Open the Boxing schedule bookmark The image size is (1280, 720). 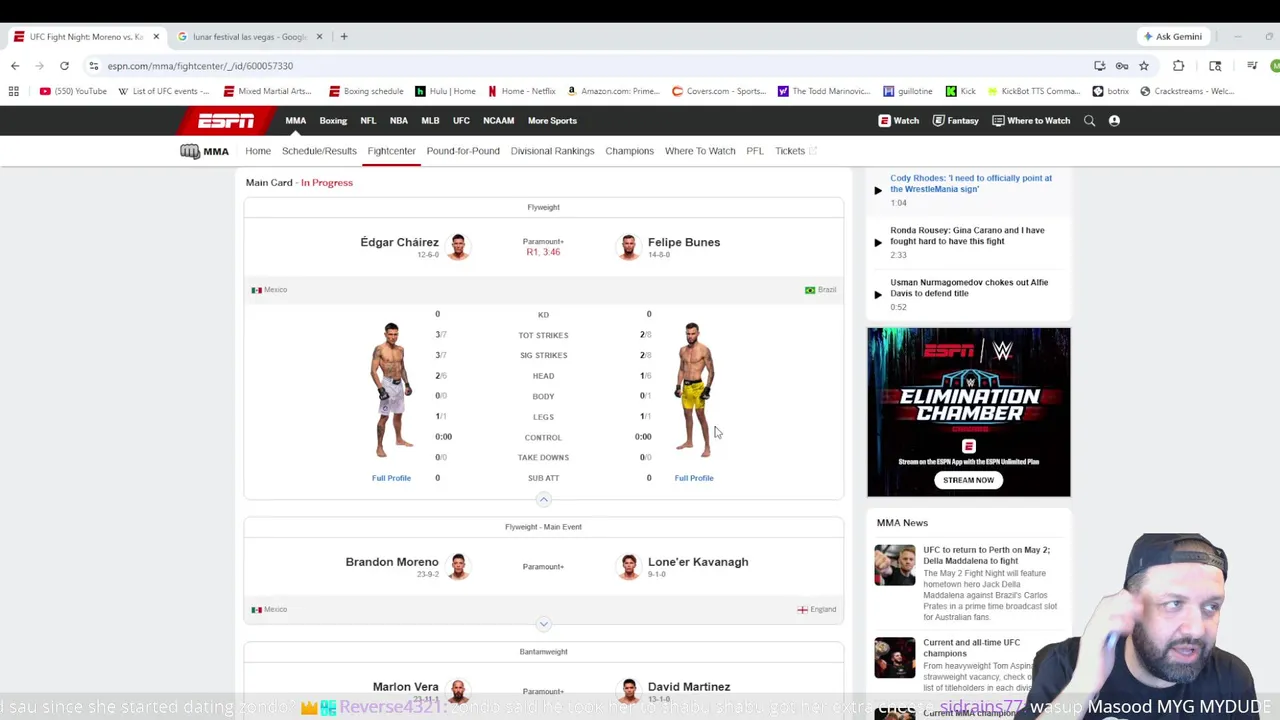(366, 91)
